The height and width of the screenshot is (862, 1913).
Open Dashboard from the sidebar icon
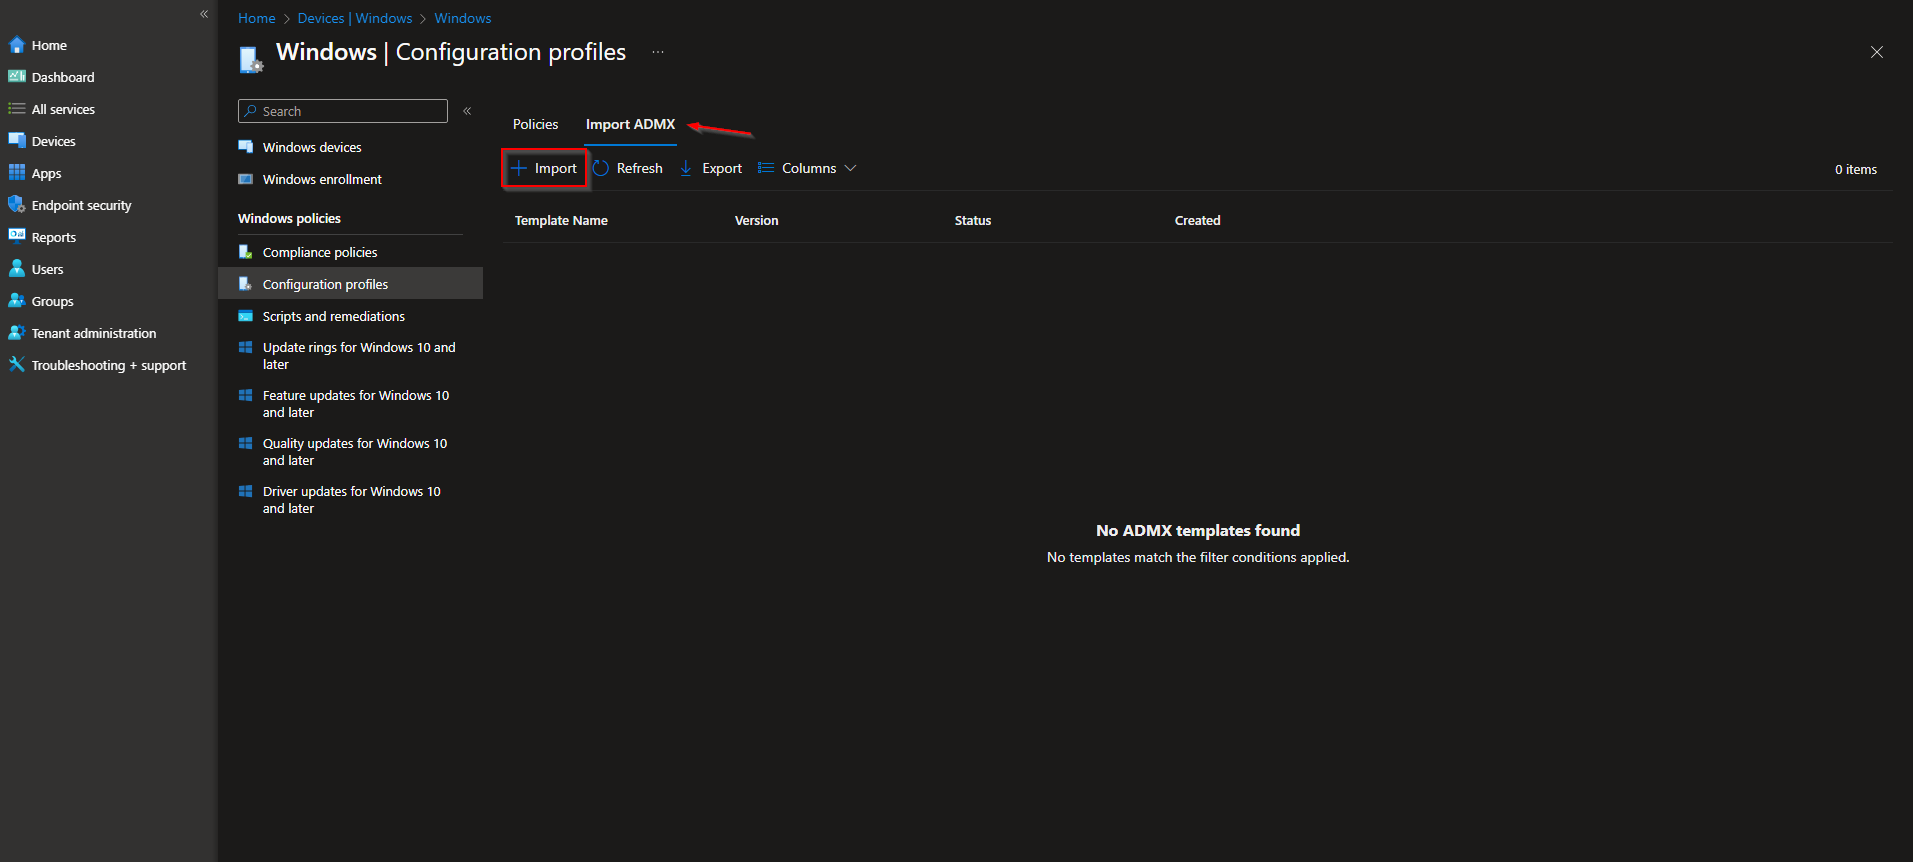17,77
